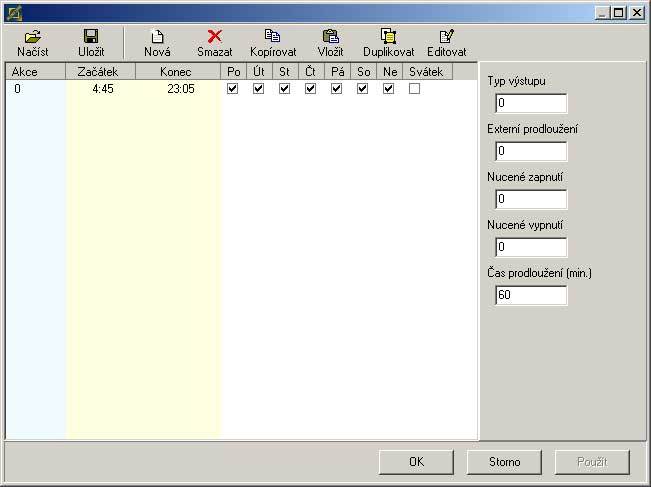Image resolution: width=651 pixels, height=487 pixels.
Task: Focus the Nucené vypnutí input field
Action: 531,247
